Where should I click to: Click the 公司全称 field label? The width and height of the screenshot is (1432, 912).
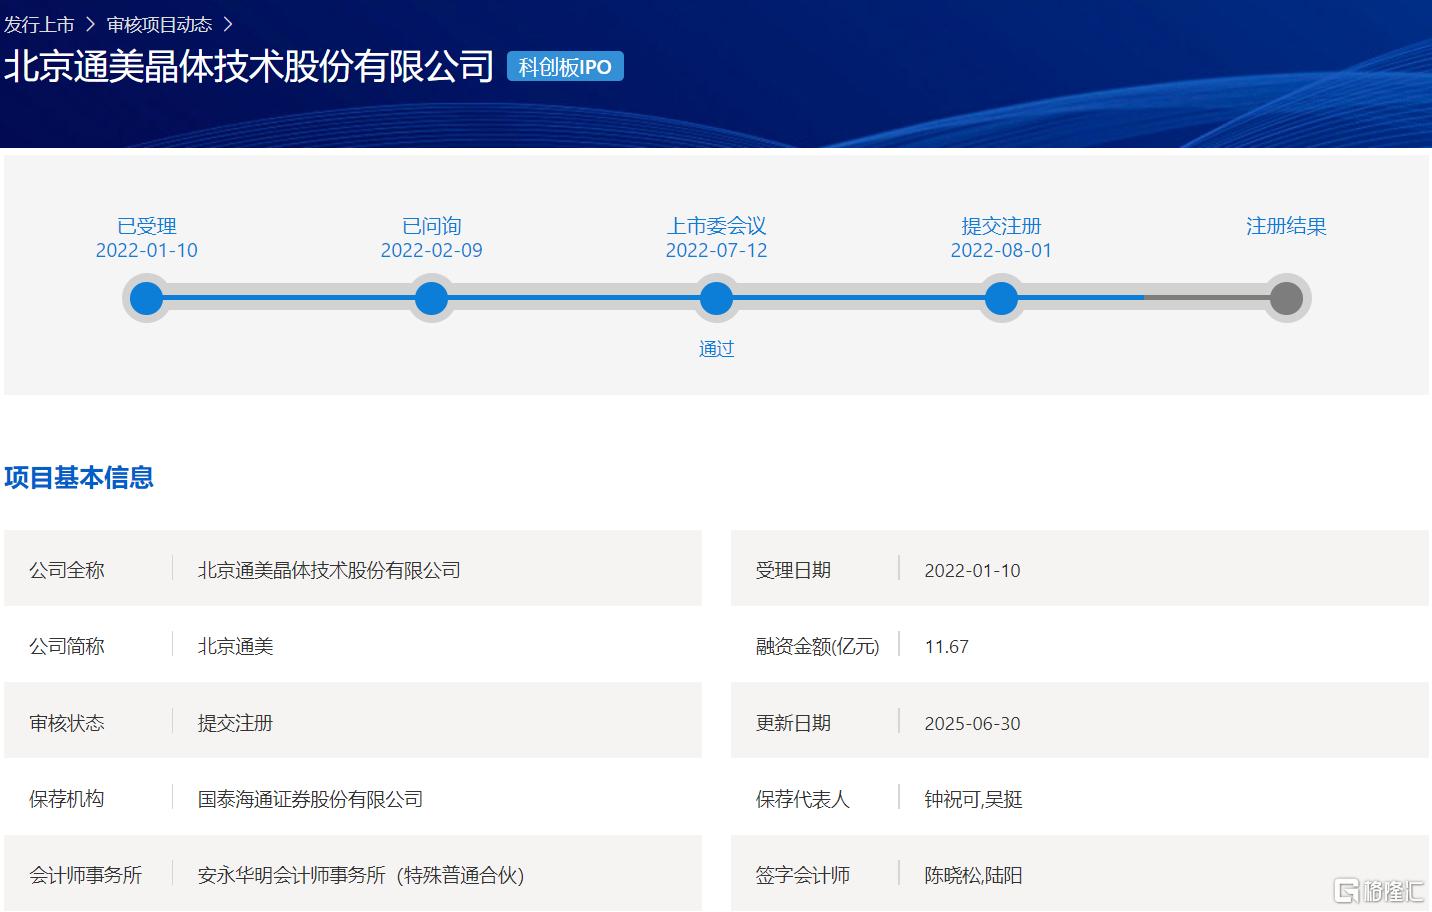pyautogui.click(x=67, y=570)
